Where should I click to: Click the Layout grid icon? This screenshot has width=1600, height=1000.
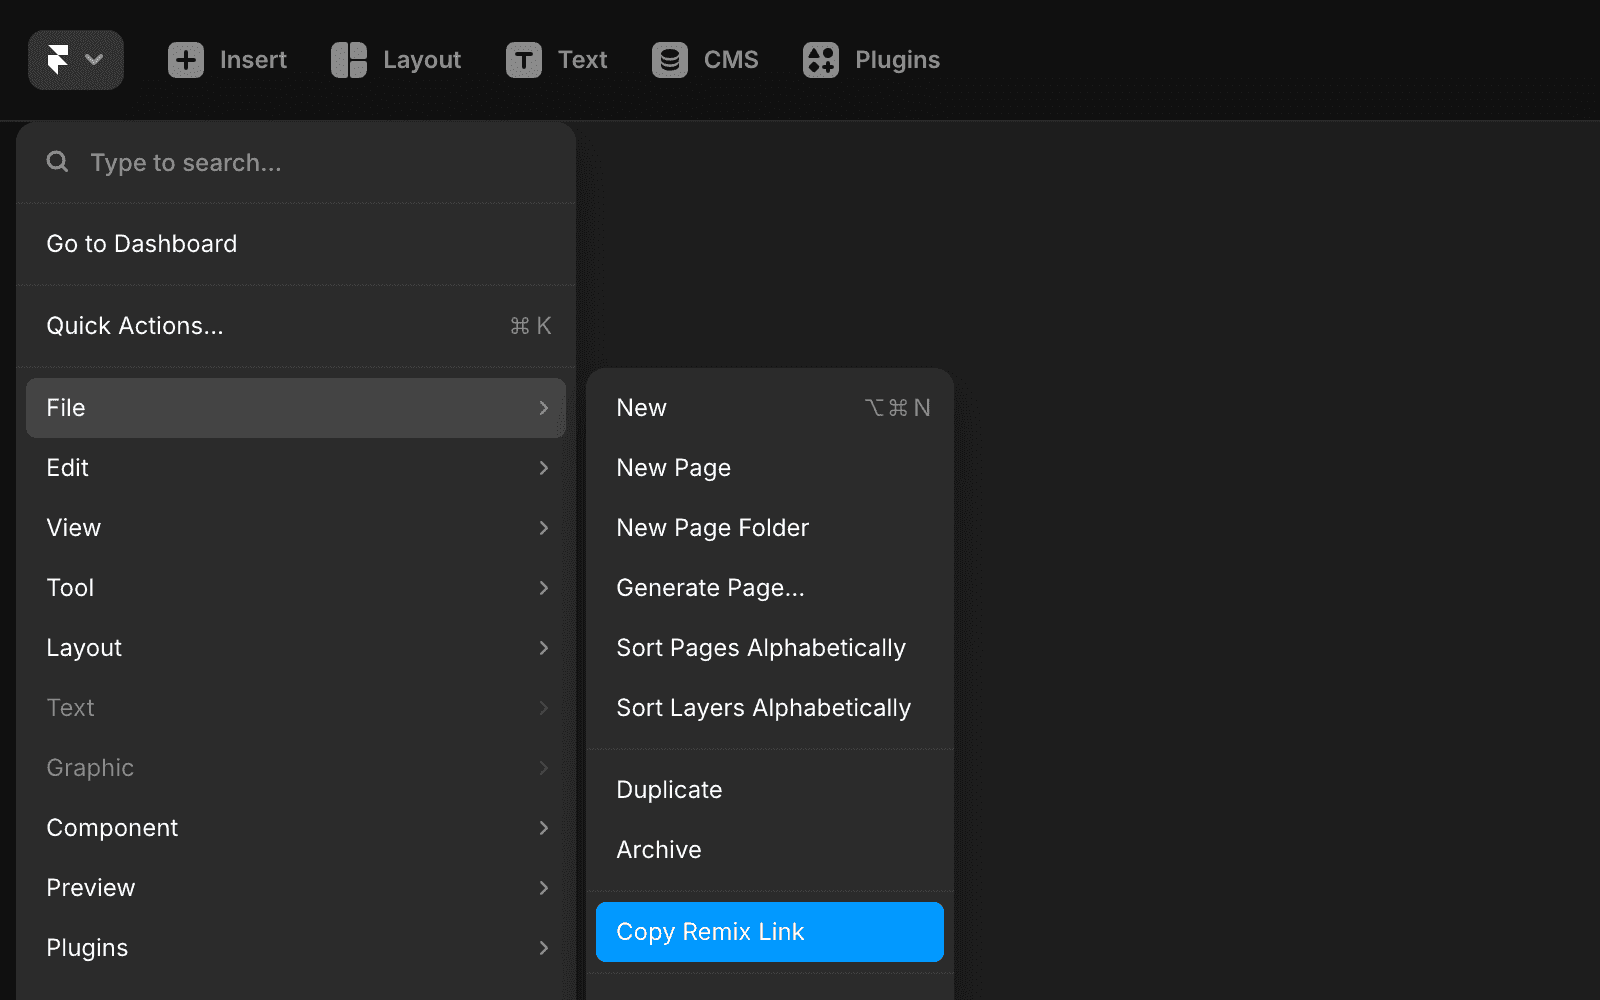(349, 60)
